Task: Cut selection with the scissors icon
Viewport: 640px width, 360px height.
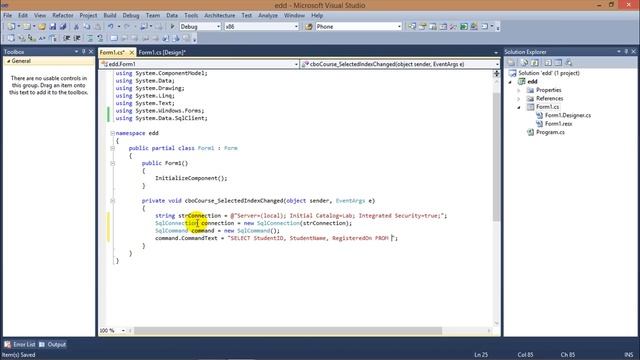Action: coord(76,27)
